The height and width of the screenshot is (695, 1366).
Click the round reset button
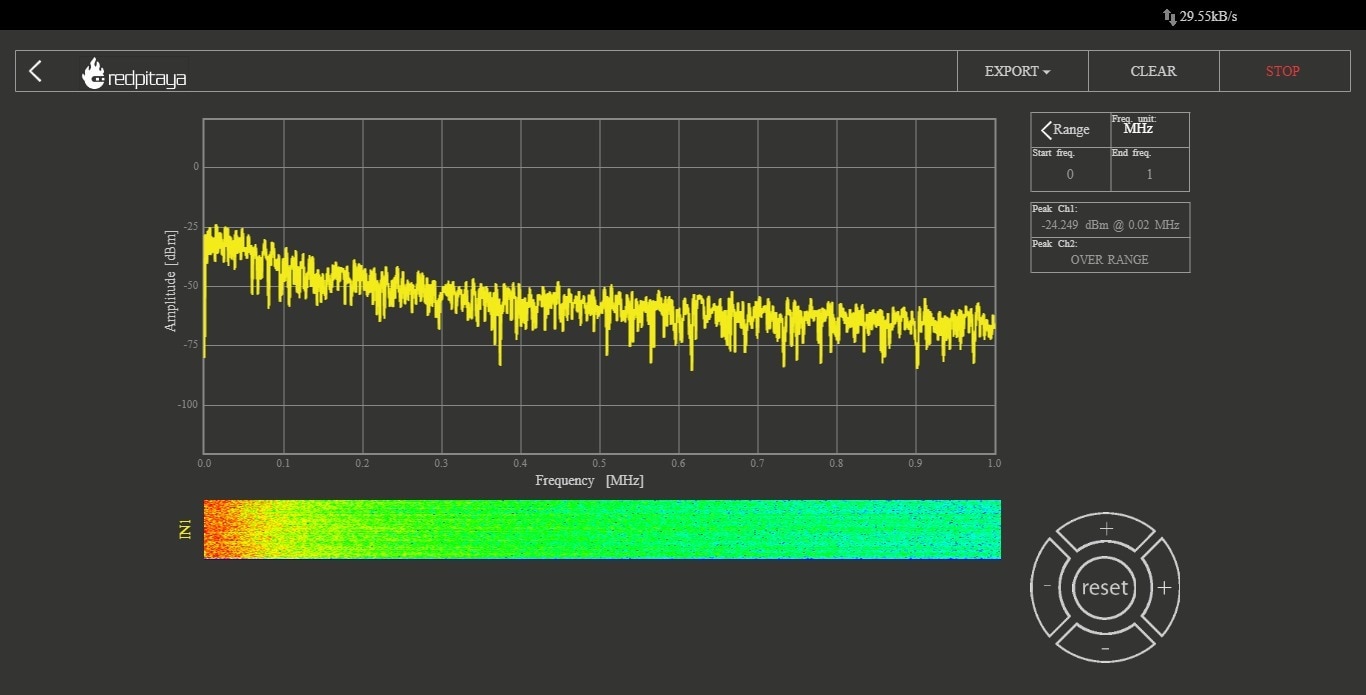pyautogui.click(x=1105, y=588)
